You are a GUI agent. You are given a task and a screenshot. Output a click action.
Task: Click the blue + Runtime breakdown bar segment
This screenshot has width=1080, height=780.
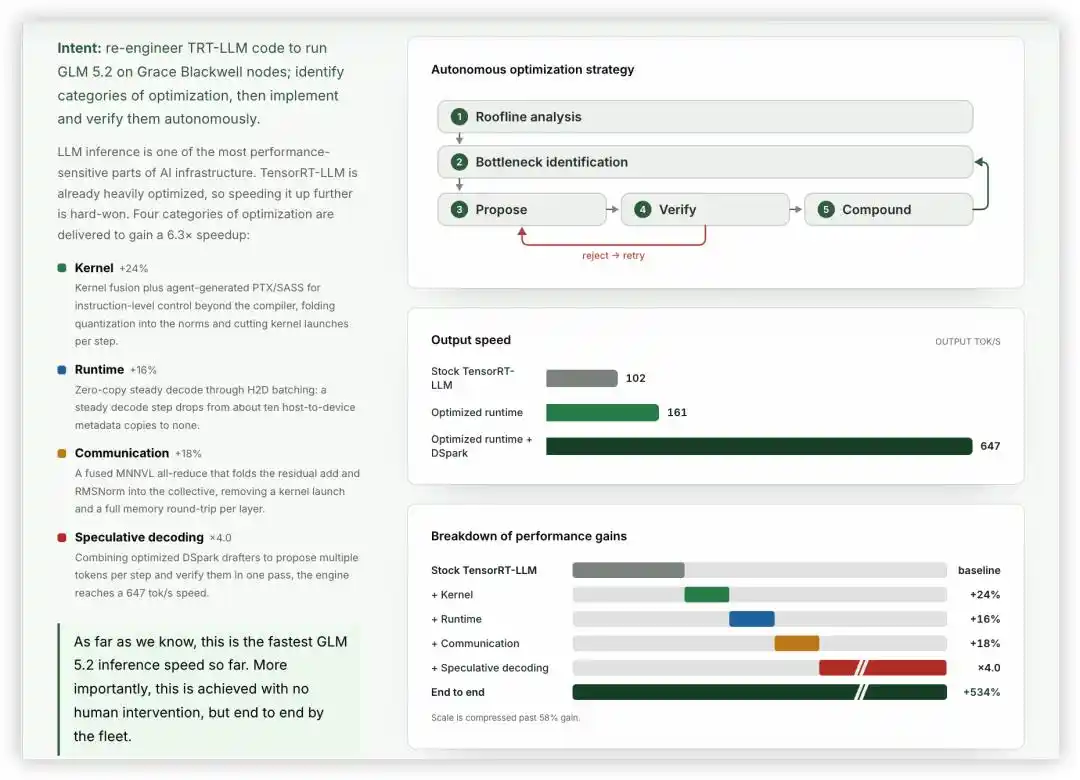click(751, 619)
